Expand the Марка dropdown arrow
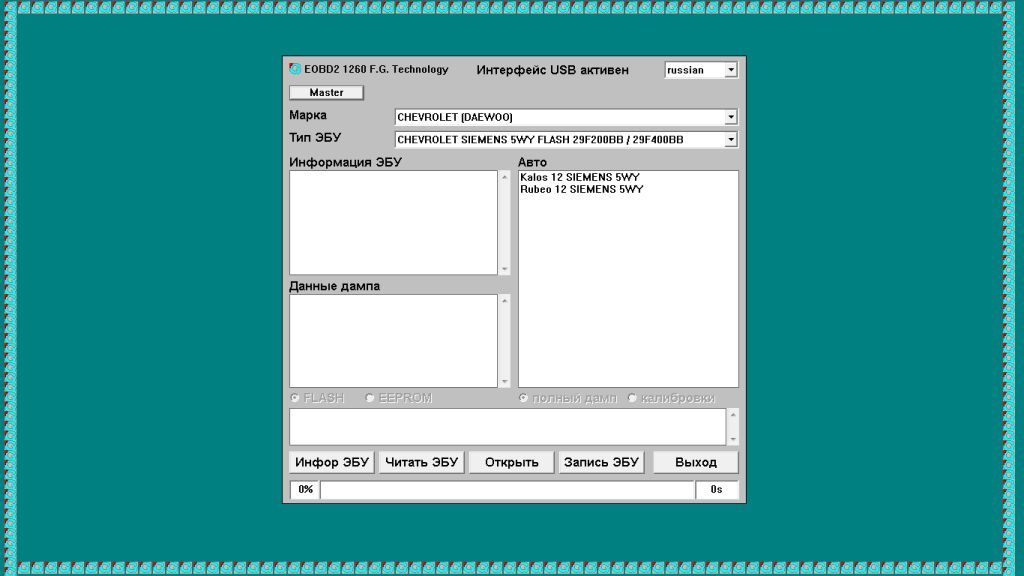 [731, 117]
